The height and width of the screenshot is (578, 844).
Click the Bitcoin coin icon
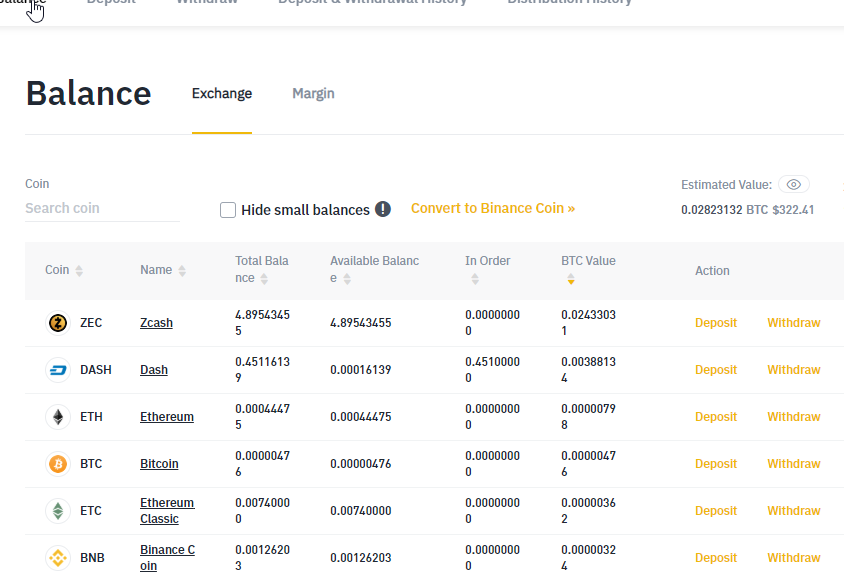[x=58, y=464]
